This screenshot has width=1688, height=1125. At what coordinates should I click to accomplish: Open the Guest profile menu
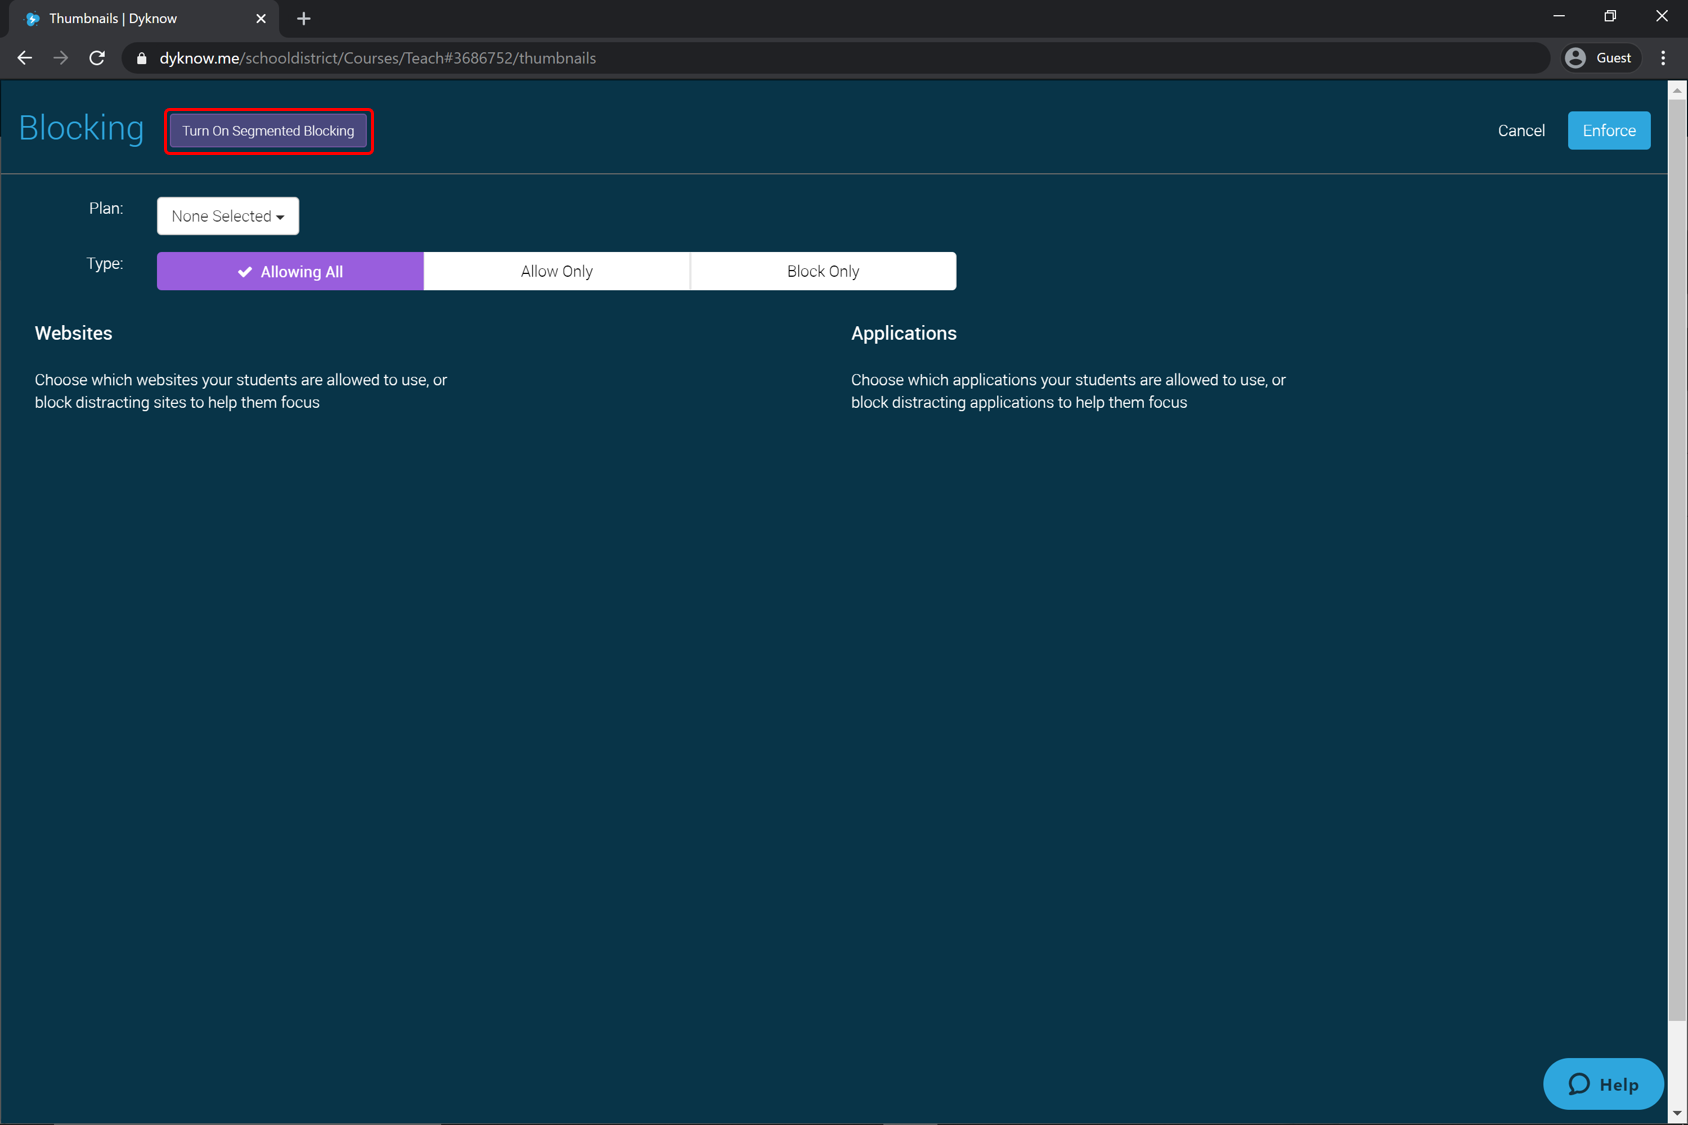[x=1600, y=58]
